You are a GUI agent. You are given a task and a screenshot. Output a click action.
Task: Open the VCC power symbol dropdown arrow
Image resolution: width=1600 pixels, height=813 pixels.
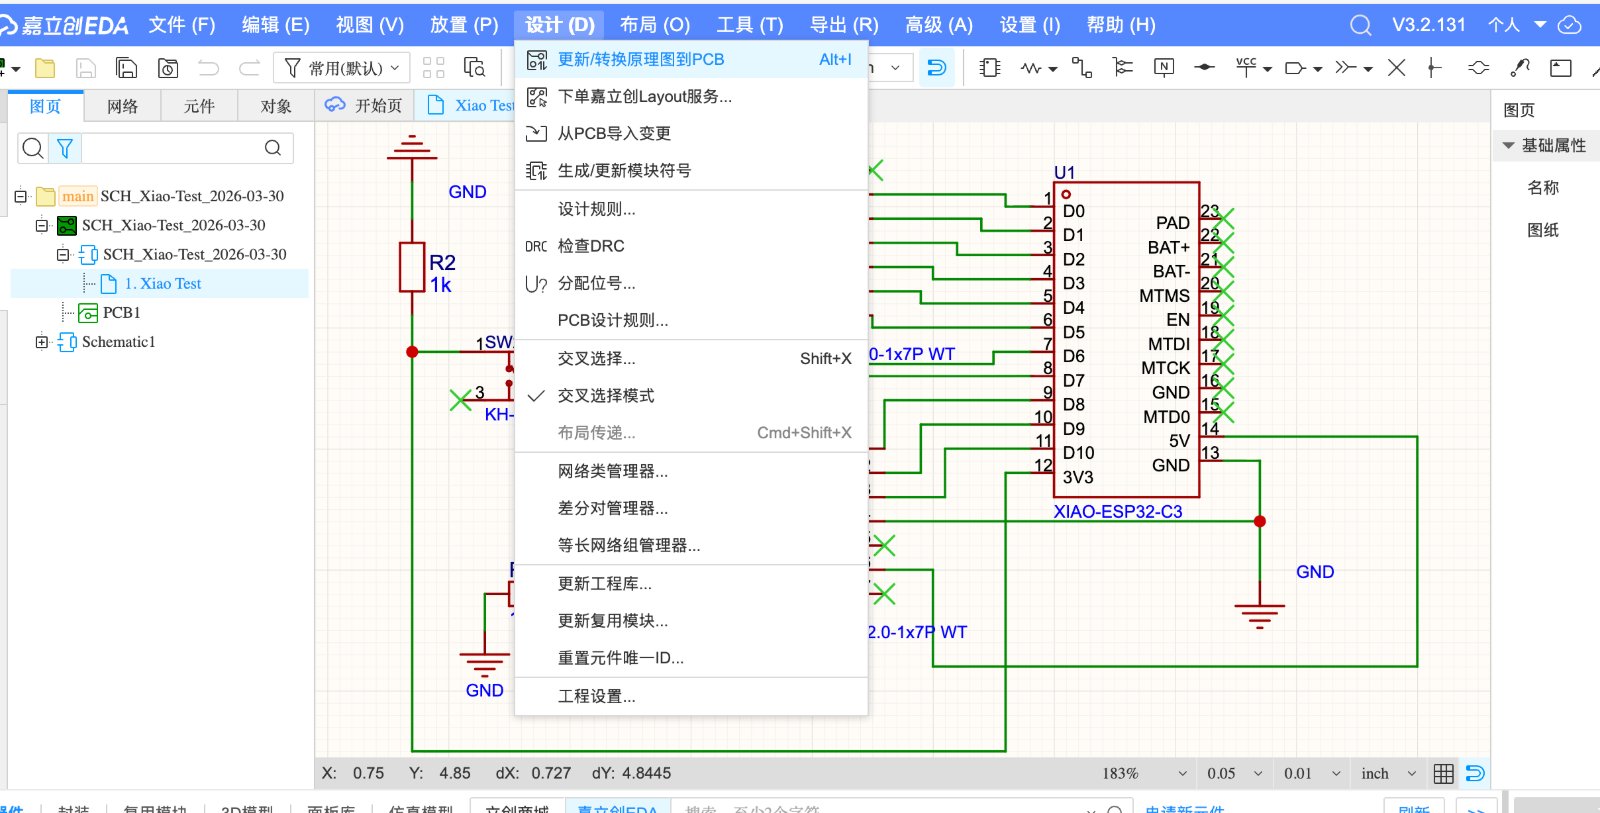pos(1267,69)
